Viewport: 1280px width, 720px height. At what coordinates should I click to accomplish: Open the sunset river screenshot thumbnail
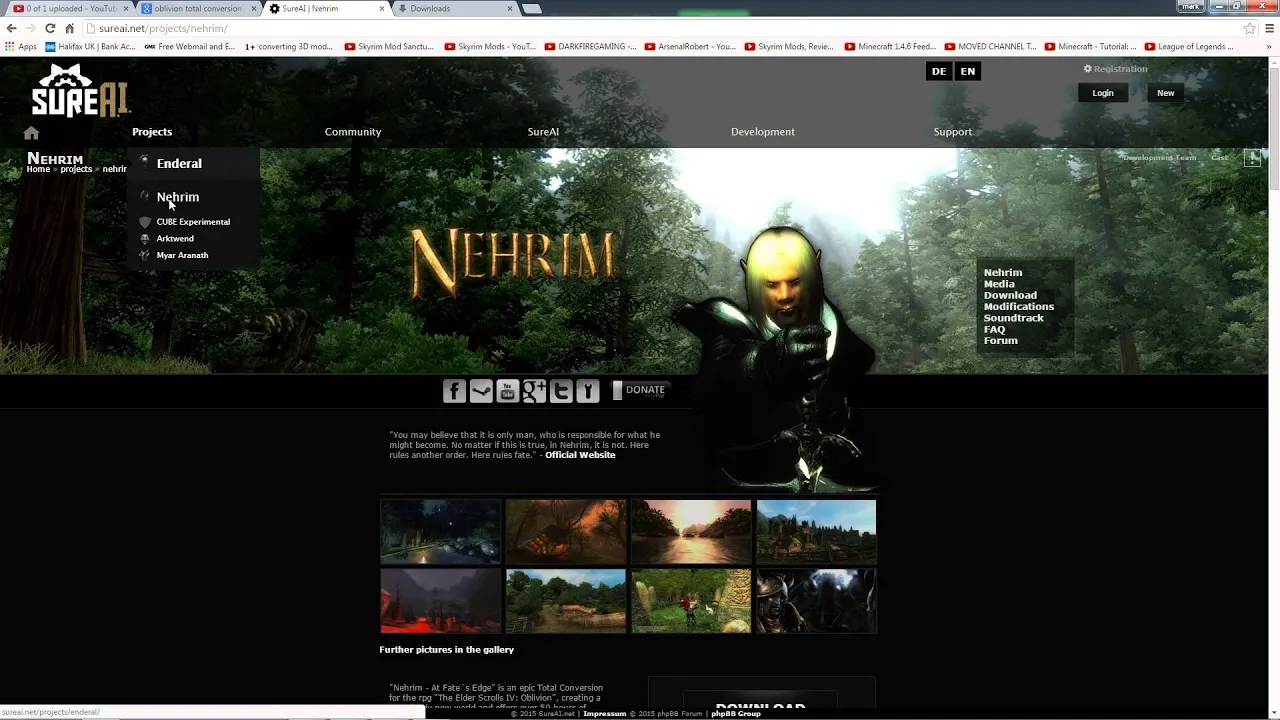(691, 532)
